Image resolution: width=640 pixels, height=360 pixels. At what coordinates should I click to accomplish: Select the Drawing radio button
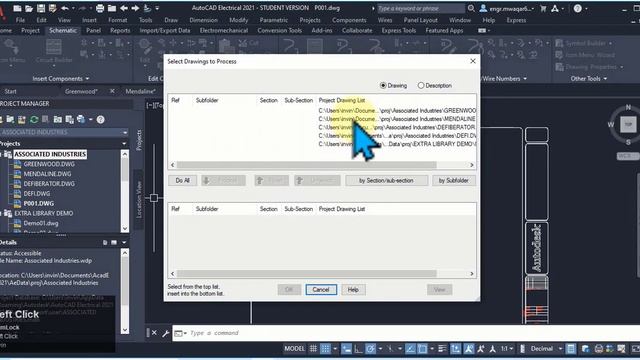point(383,86)
